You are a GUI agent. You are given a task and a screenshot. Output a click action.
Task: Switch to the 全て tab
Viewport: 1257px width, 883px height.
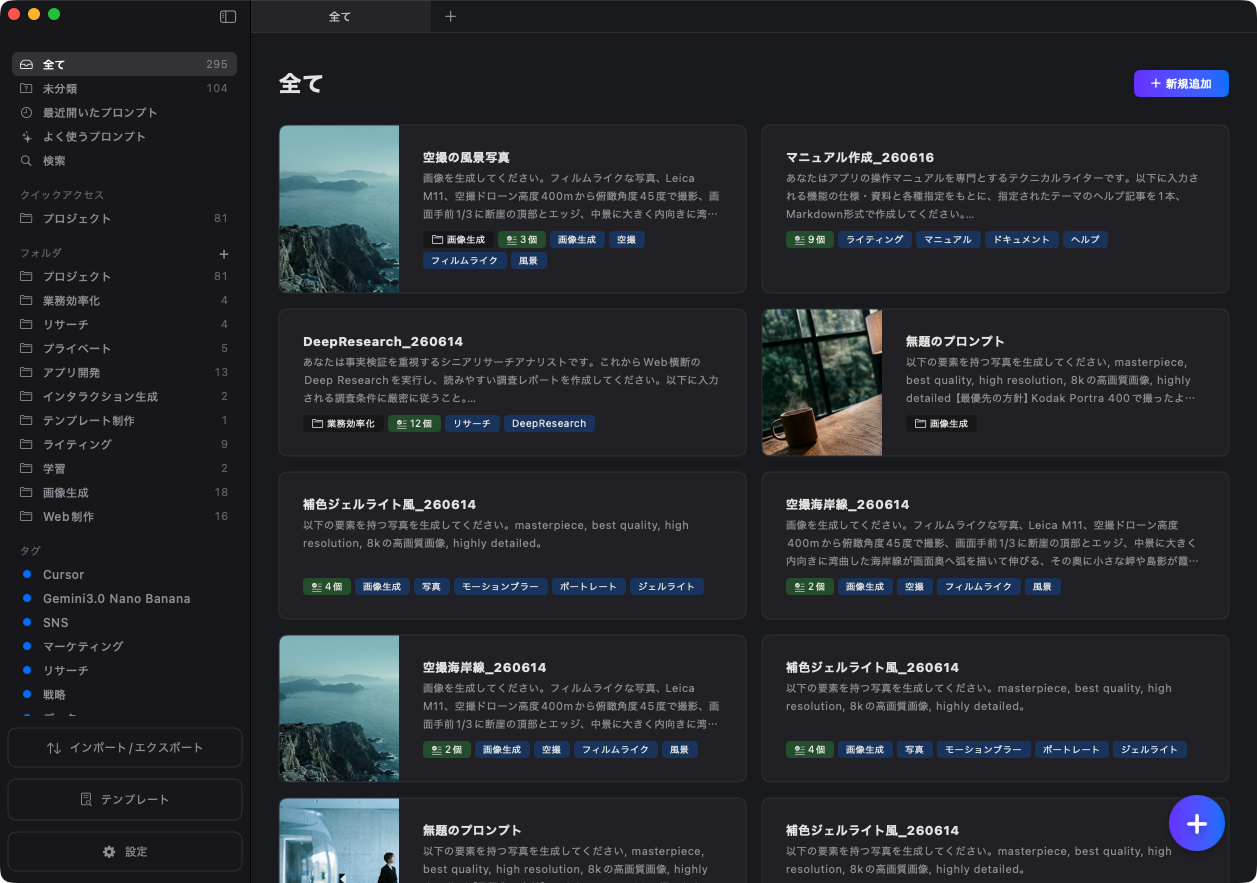coord(340,16)
